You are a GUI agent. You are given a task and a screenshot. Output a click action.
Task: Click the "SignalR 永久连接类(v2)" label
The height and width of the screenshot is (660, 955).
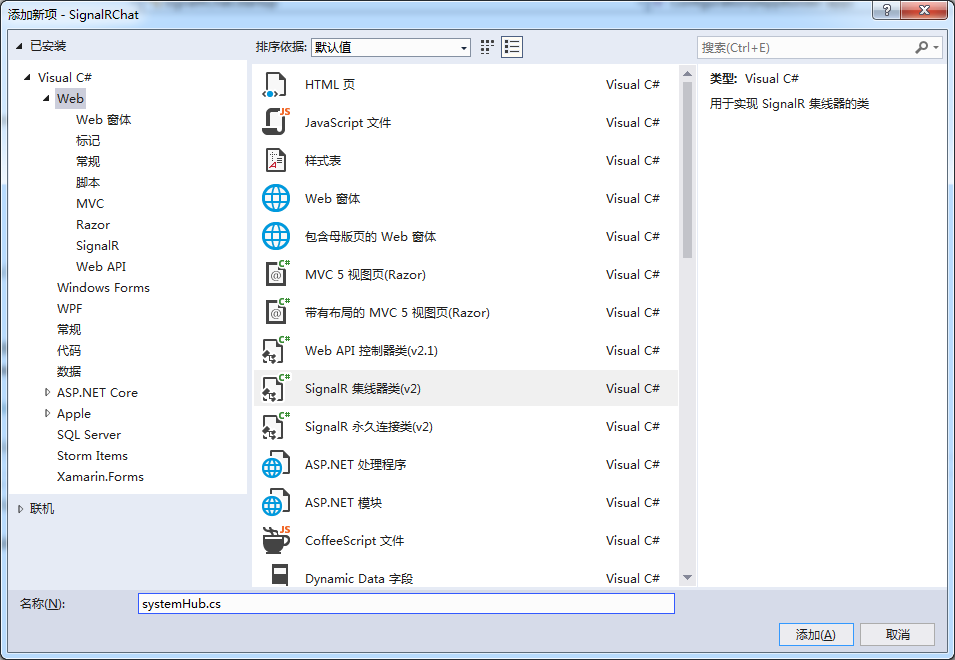pos(368,427)
